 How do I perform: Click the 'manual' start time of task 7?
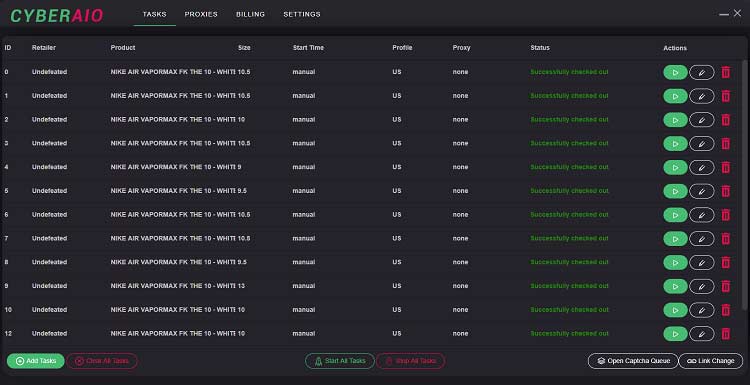(x=304, y=239)
